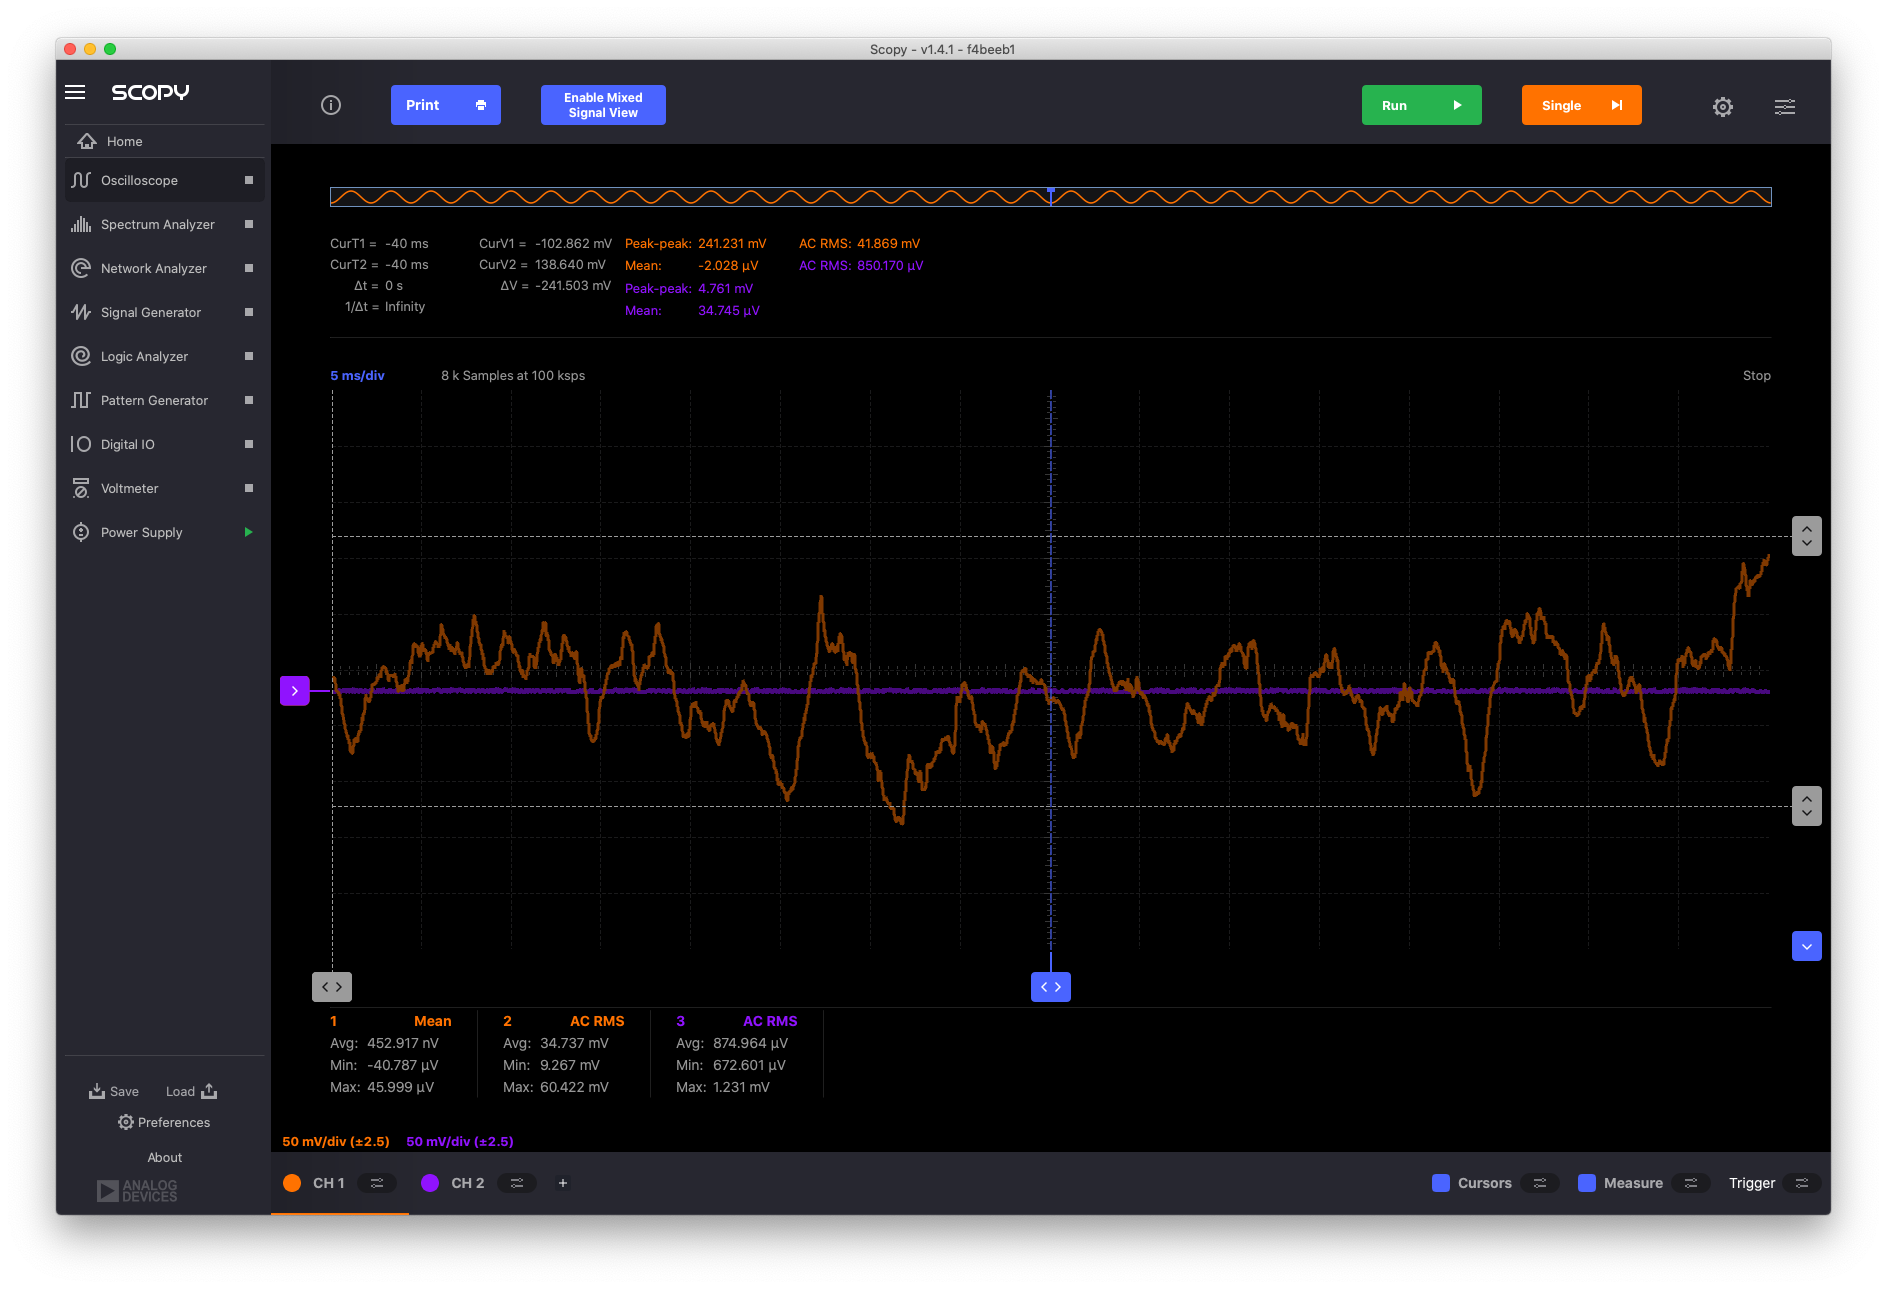Click the Logic Analyzer icon

[x=81, y=356]
